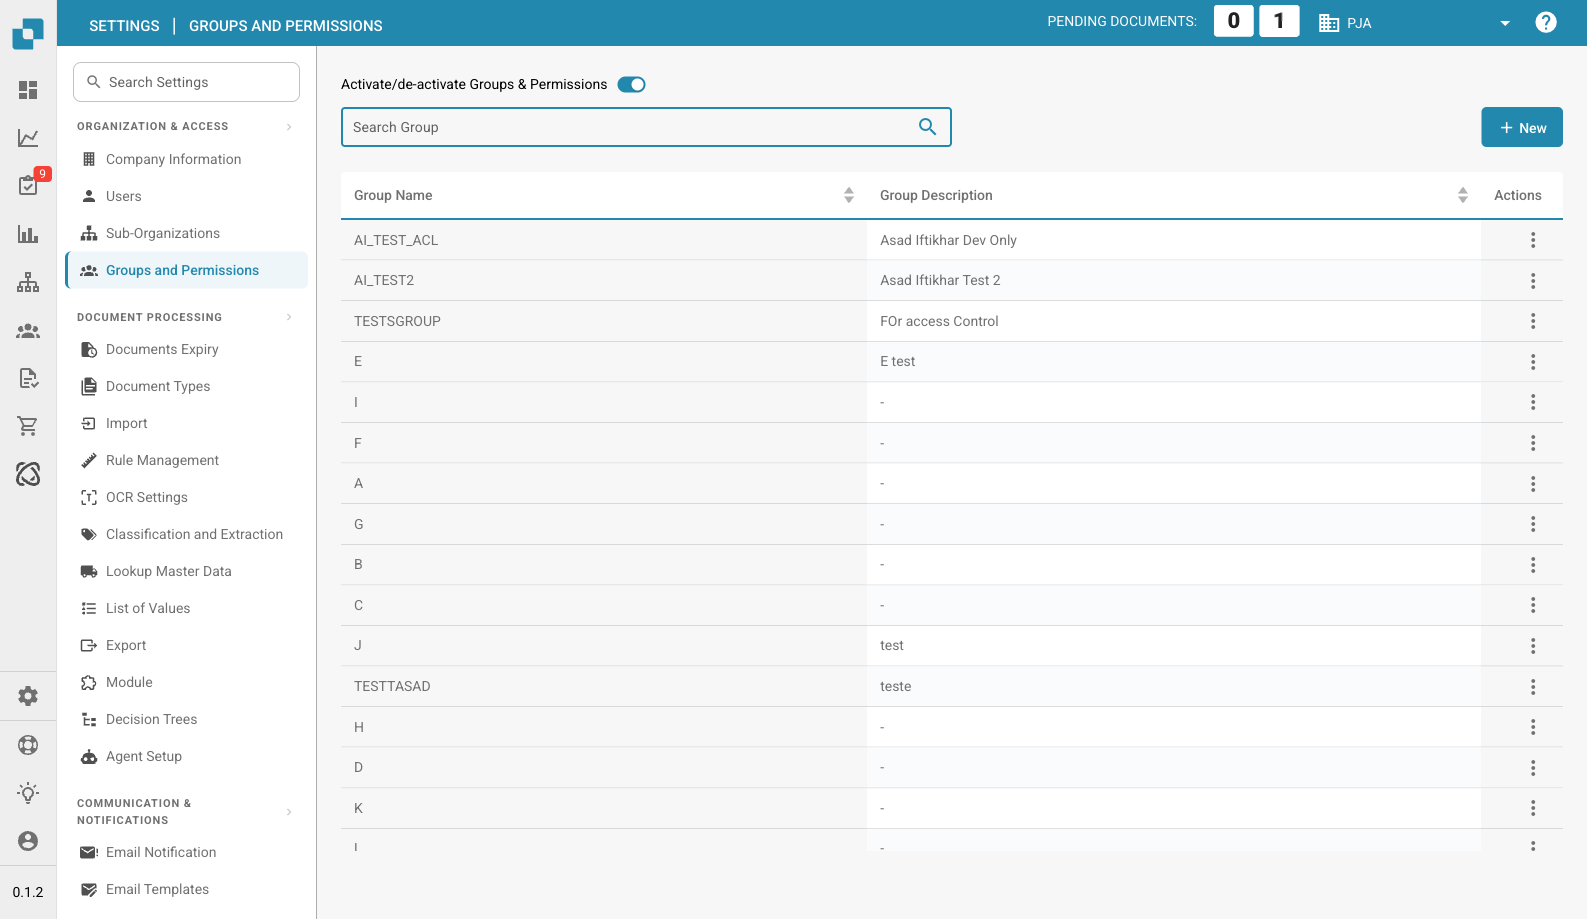Open the lightbulb ideas icon in rail
1587x919 pixels.
(x=28, y=793)
